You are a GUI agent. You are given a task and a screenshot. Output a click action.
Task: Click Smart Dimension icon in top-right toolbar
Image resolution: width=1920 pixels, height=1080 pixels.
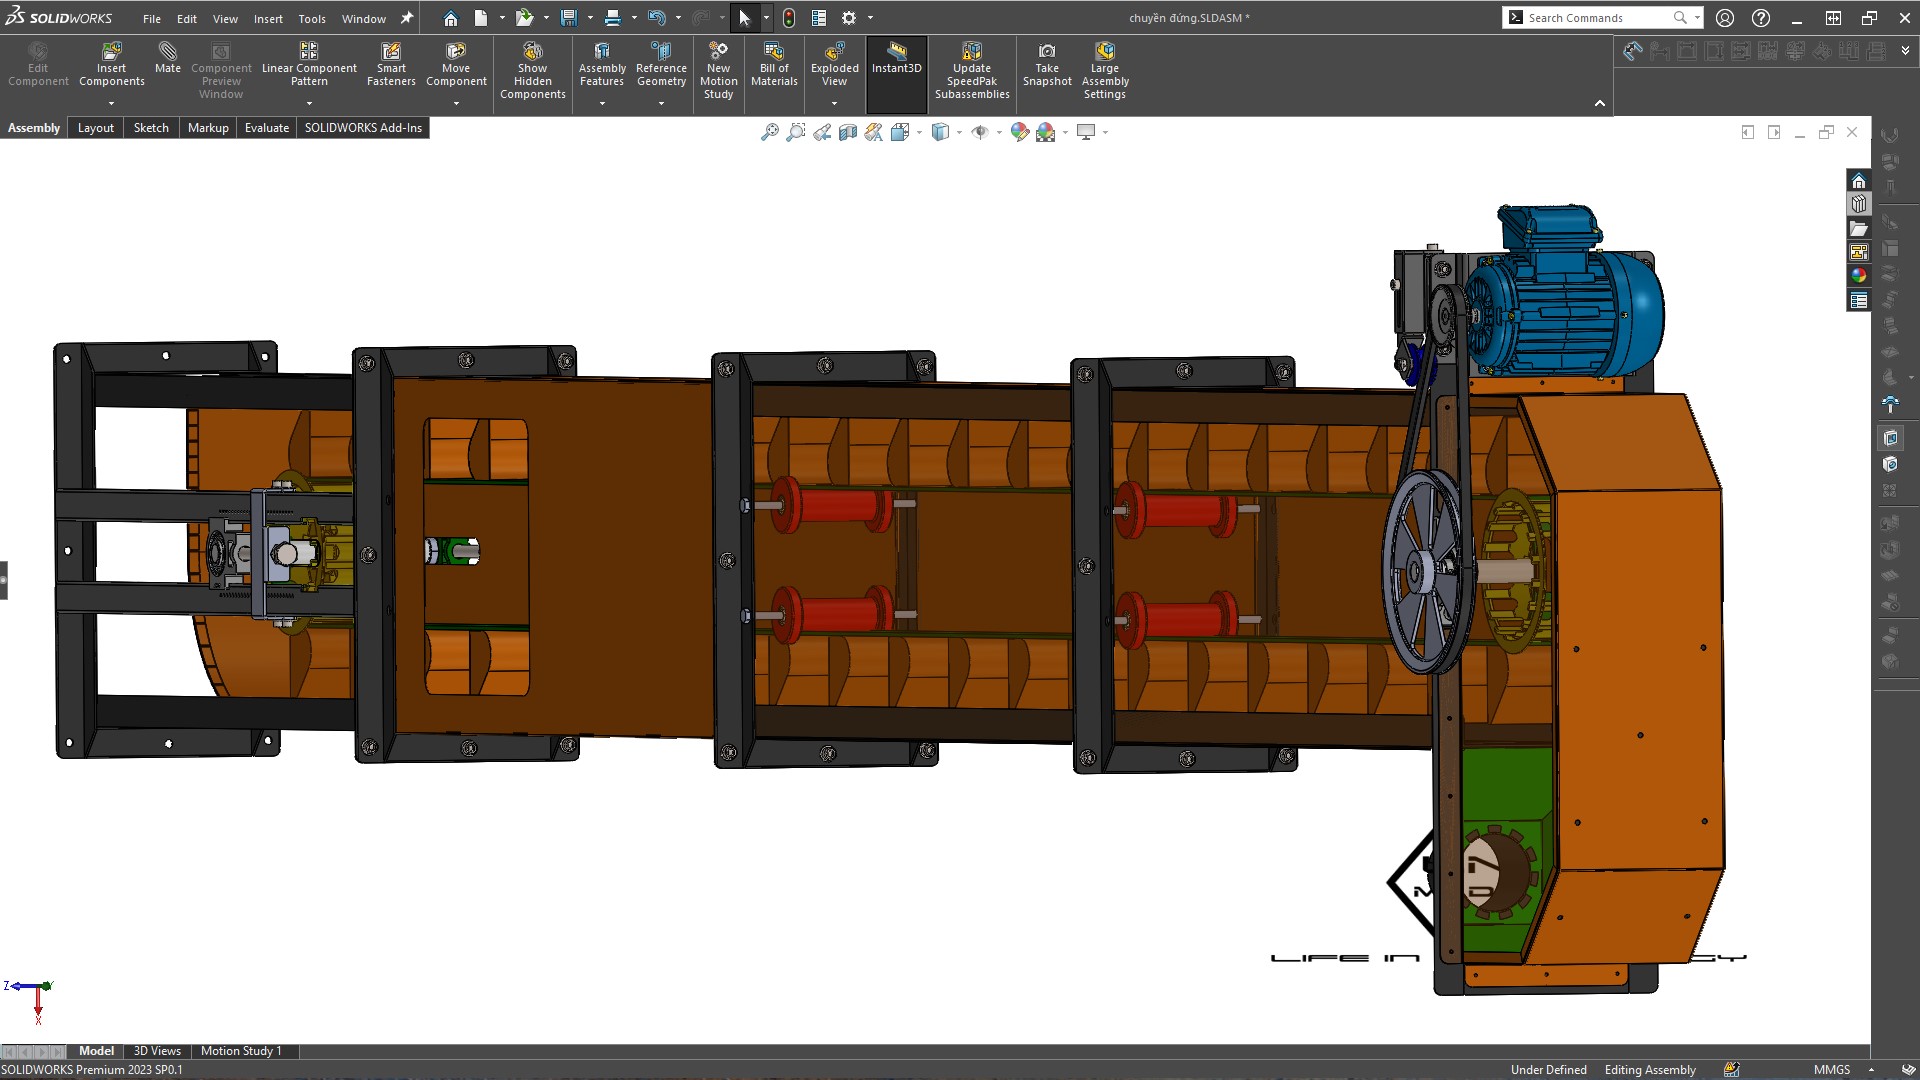point(1632,51)
